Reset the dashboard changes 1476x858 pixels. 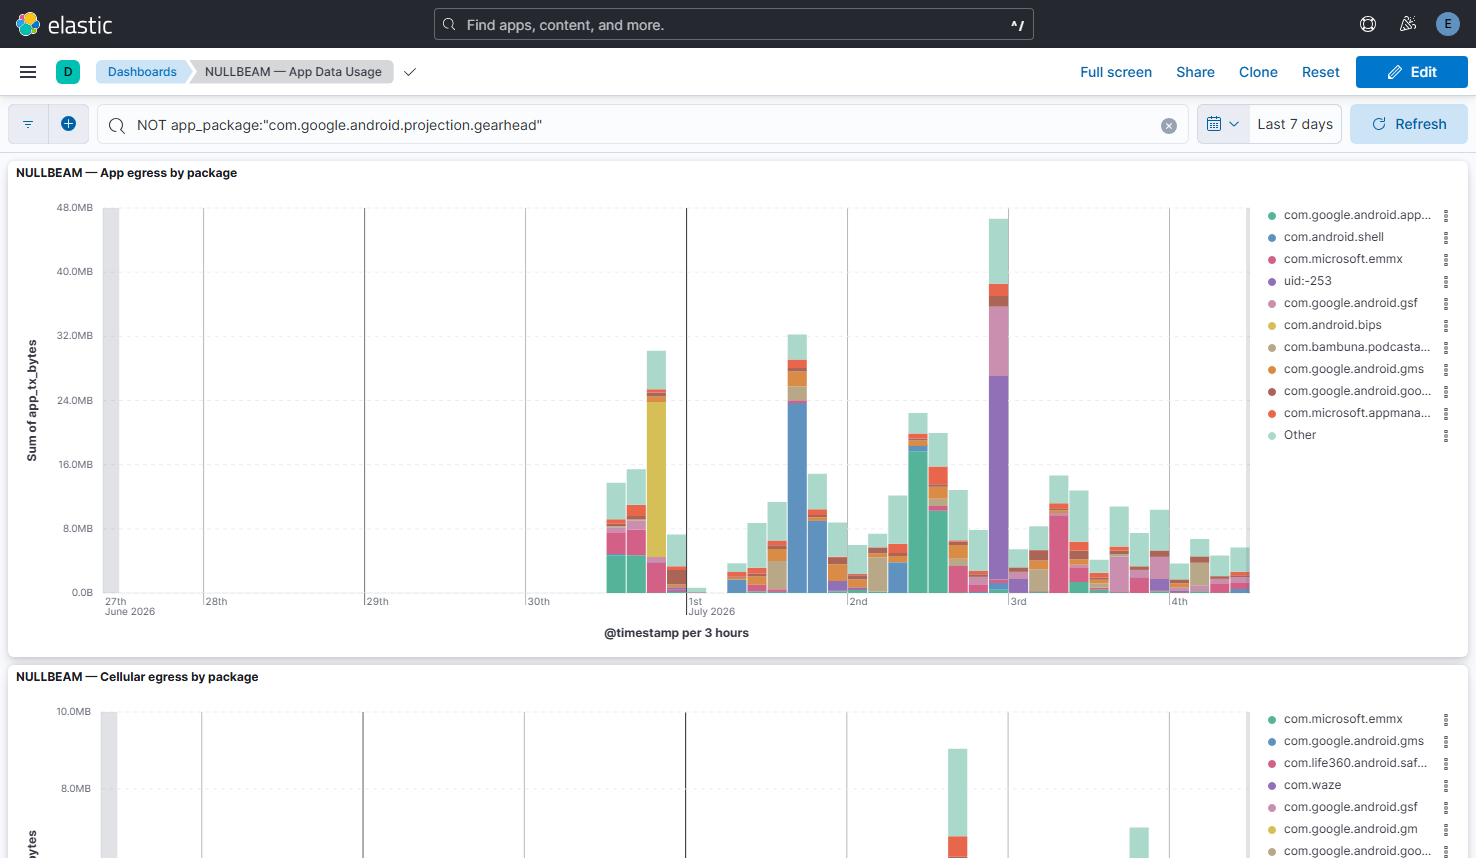click(x=1320, y=72)
